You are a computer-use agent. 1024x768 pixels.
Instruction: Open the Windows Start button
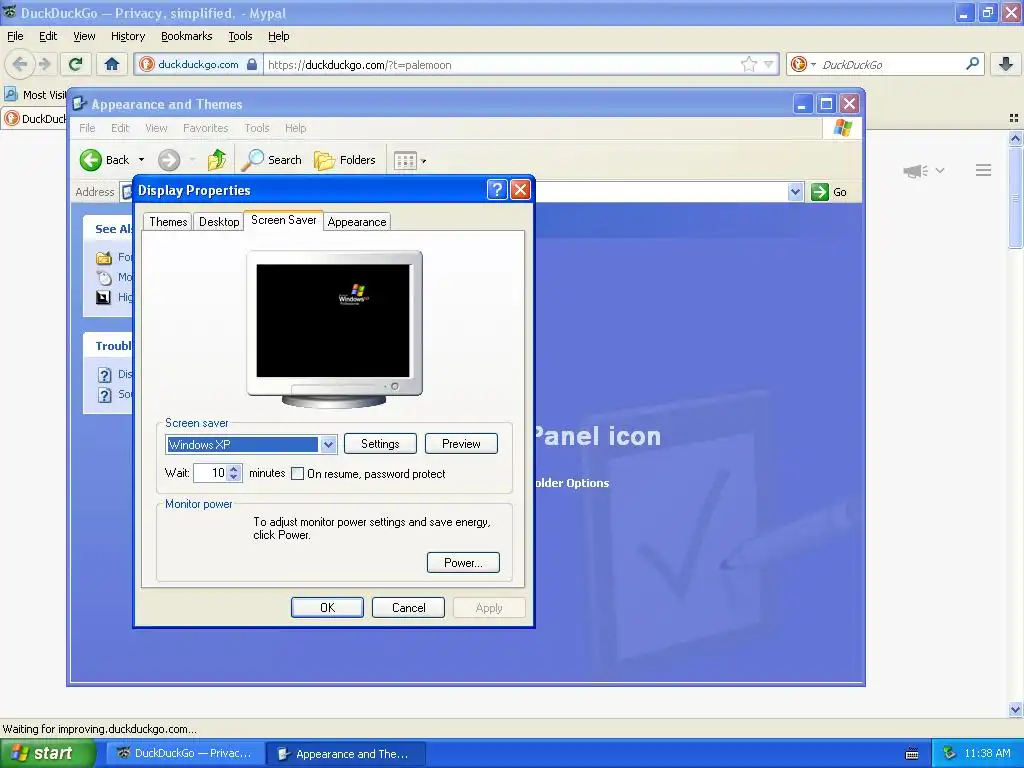tap(47, 753)
